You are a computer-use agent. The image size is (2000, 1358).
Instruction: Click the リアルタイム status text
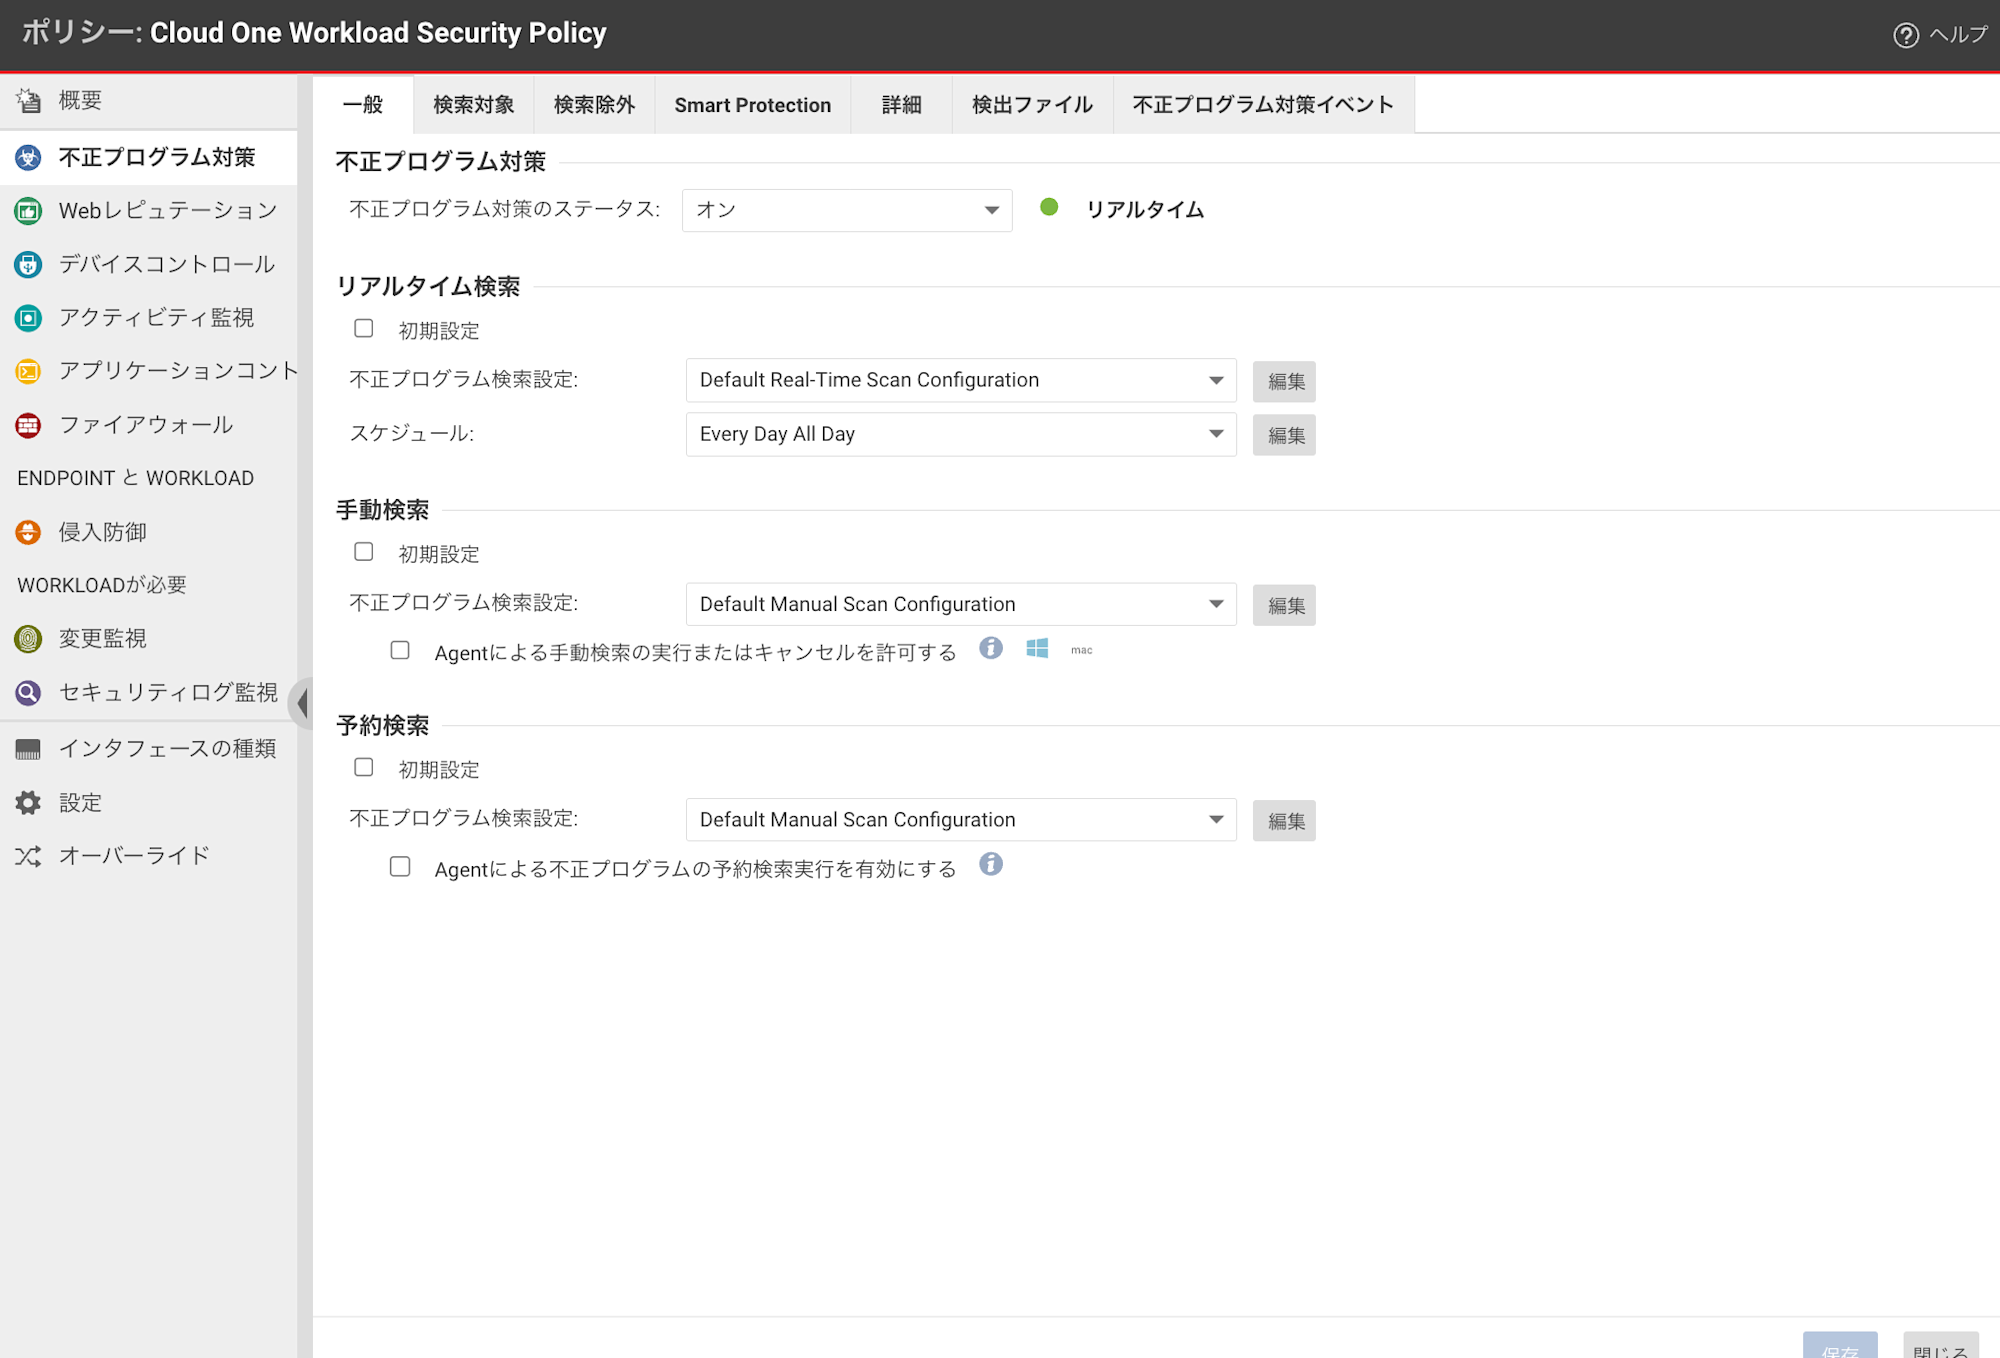point(1145,209)
